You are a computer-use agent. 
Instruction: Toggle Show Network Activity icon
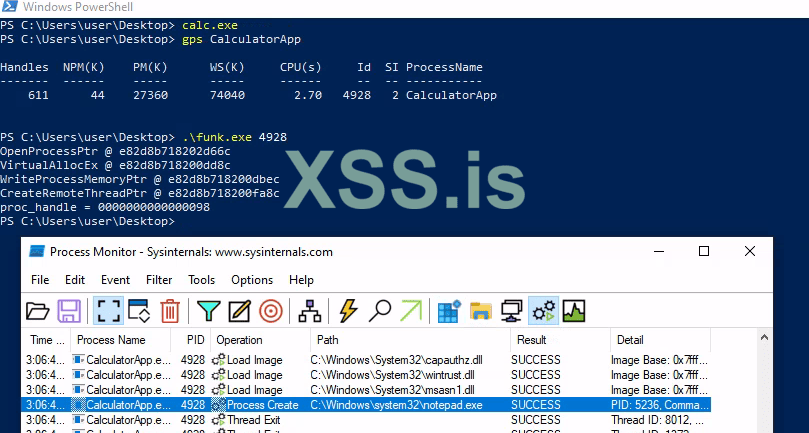click(512, 311)
